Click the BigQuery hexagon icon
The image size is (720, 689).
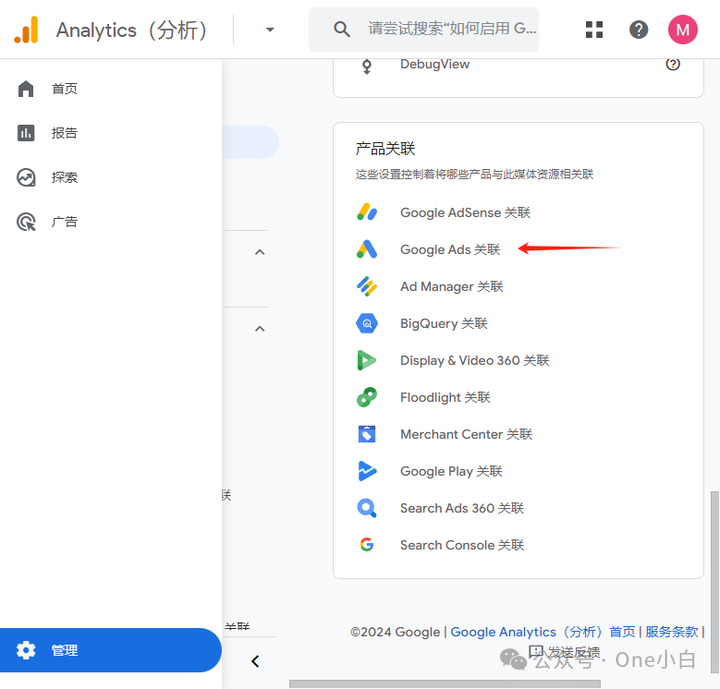click(367, 323)
